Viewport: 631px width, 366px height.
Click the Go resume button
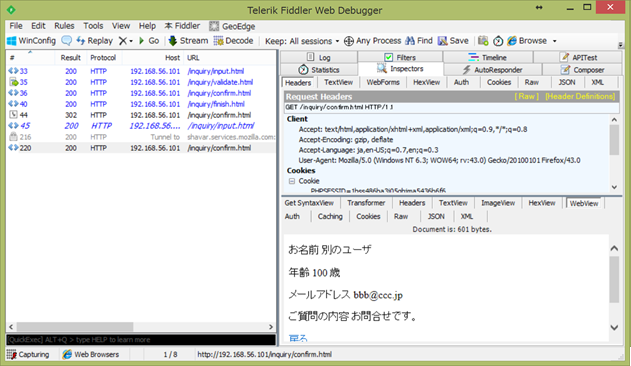point(149,41)
